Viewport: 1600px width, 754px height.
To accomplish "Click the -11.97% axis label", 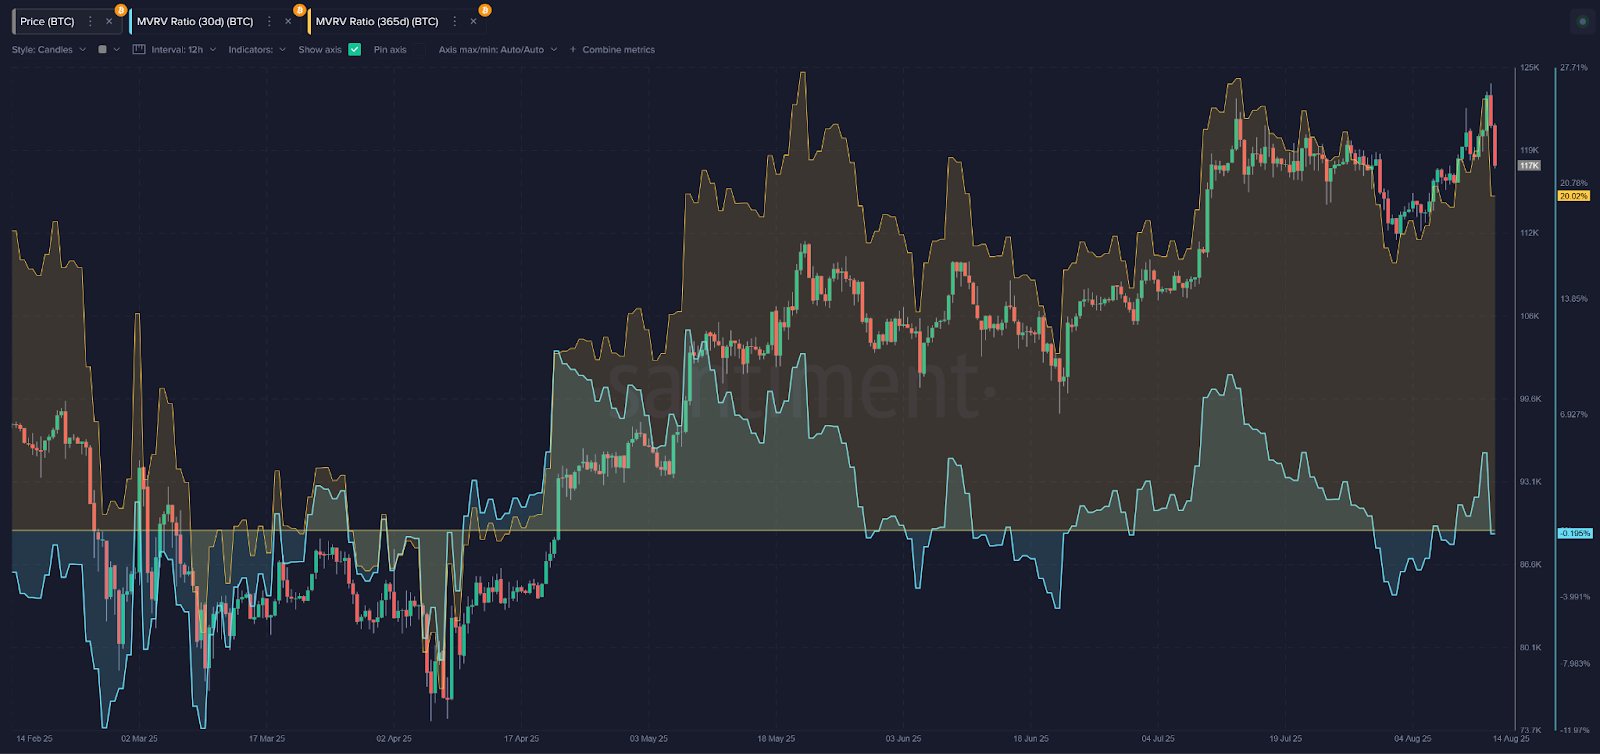I will coord(1574,730).
